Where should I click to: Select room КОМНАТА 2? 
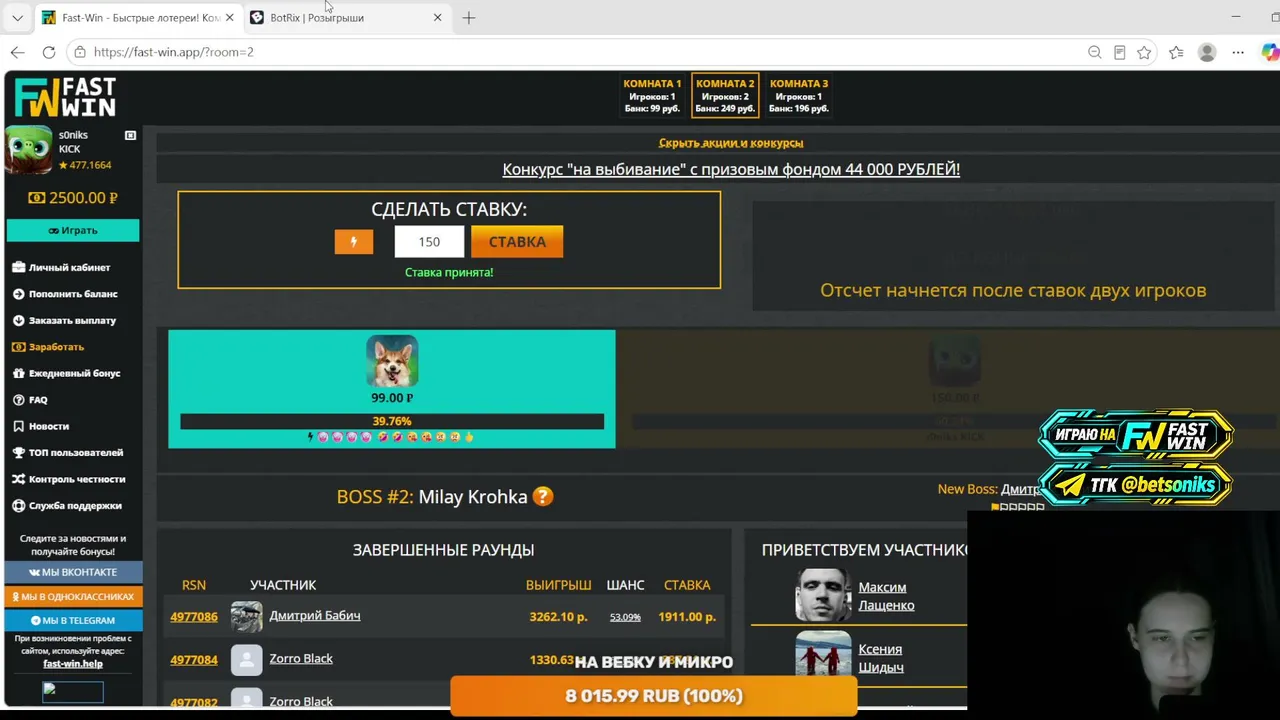pyautogui.click(x=725, y=96)
